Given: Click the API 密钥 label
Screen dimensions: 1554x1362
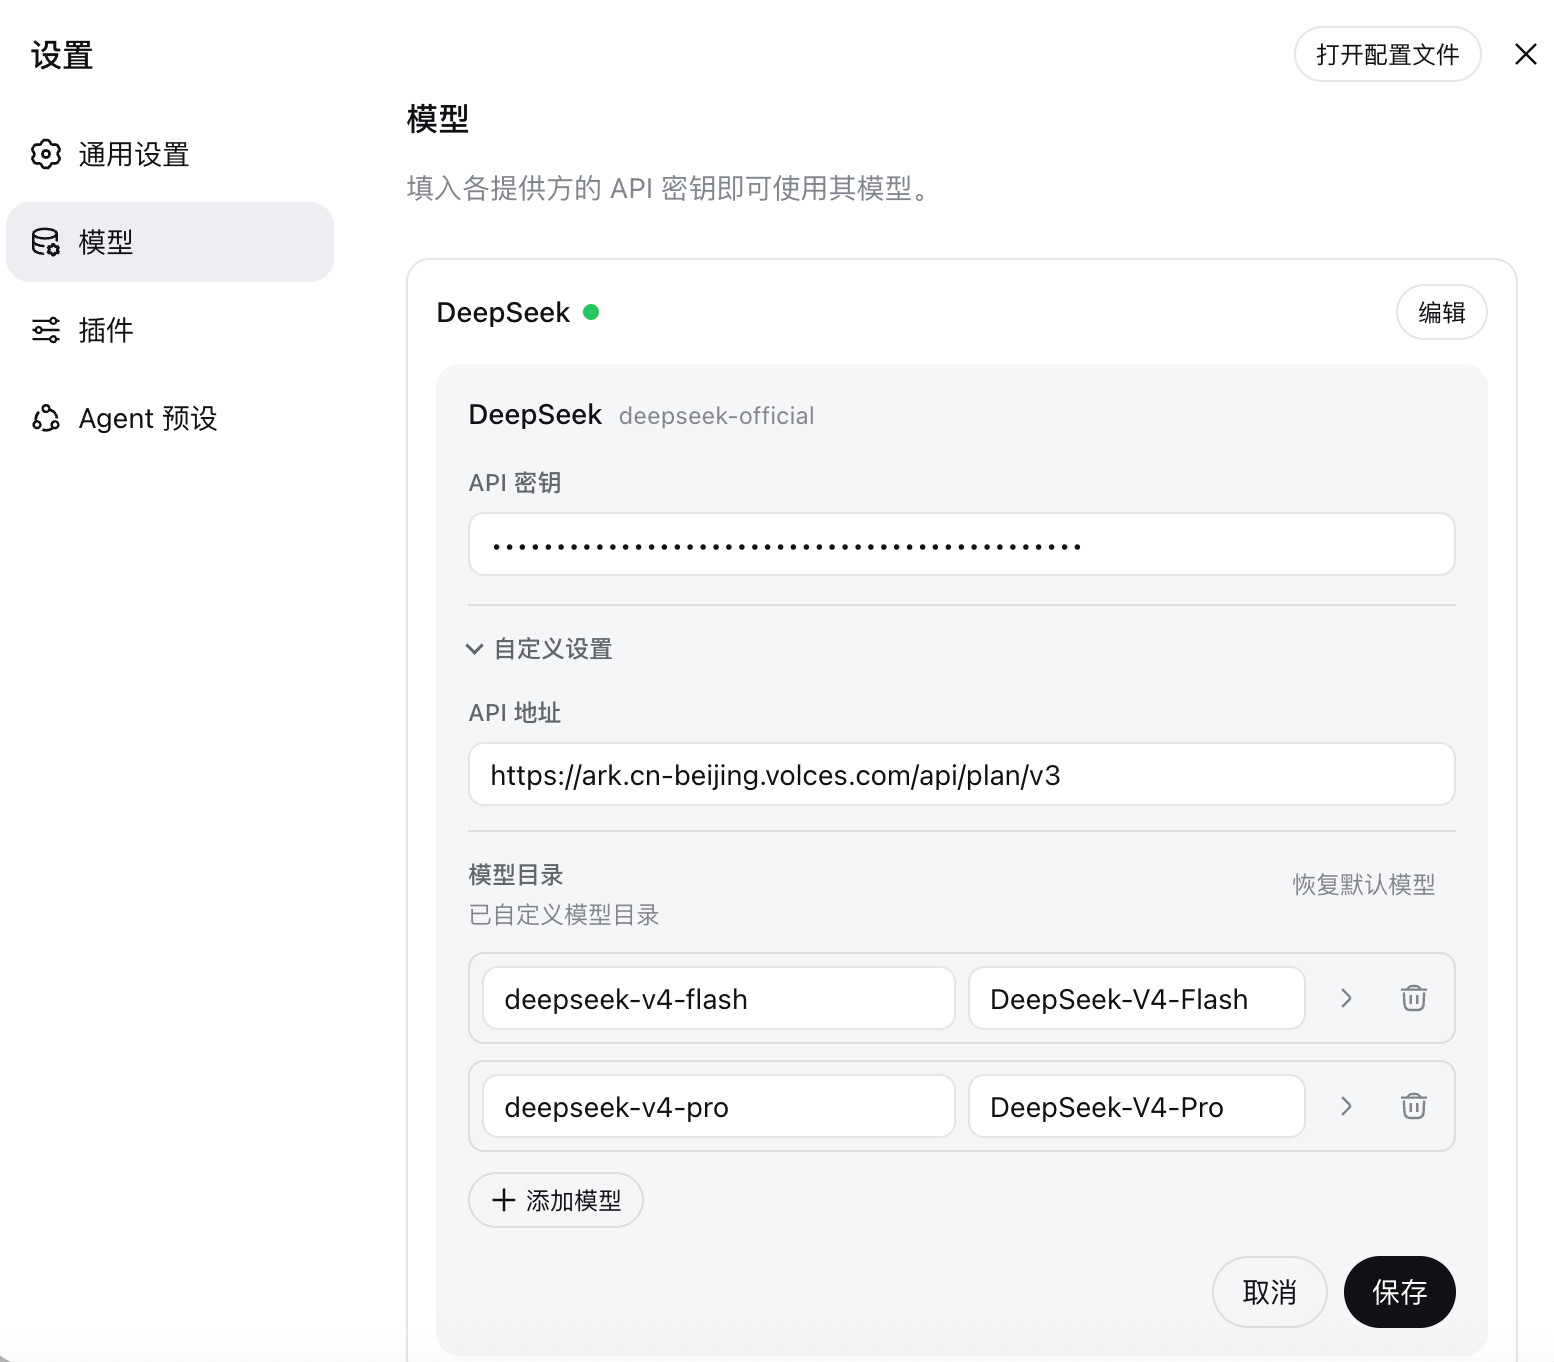Looking at the screenshot, I should [x=515, y=483].
